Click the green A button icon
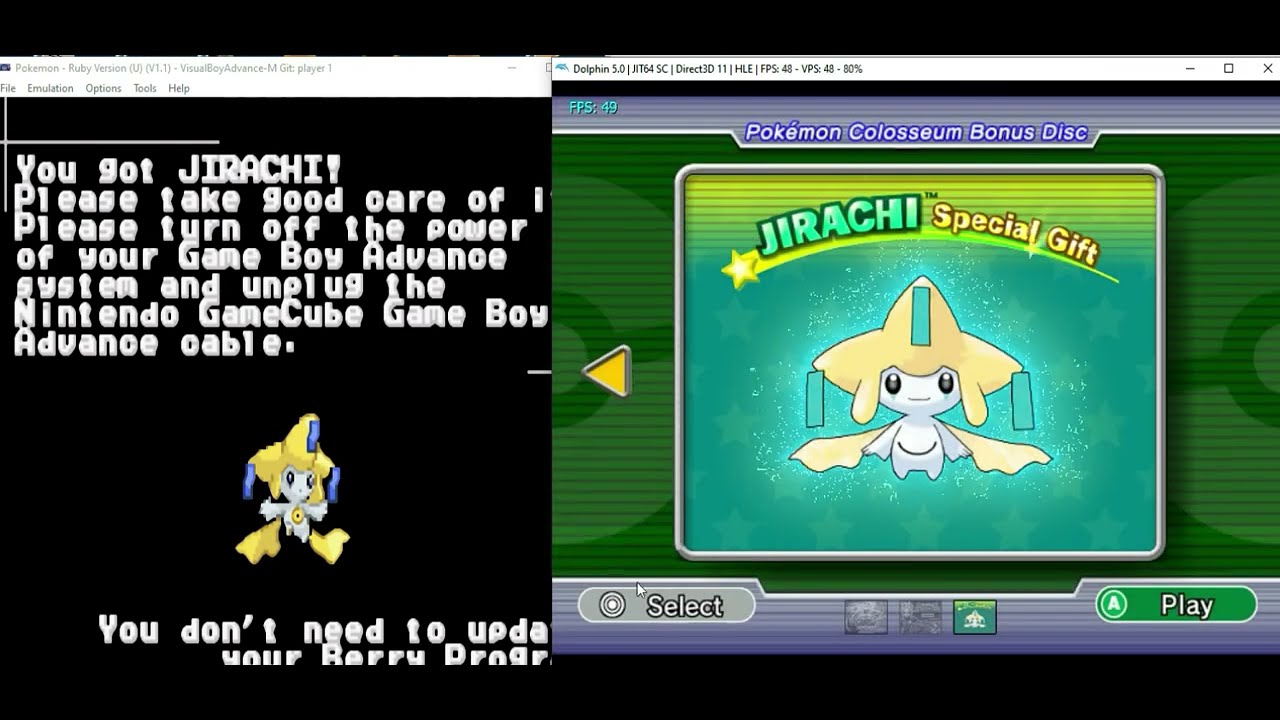This screenshot has height=720, width=1280. point(1113,605)
